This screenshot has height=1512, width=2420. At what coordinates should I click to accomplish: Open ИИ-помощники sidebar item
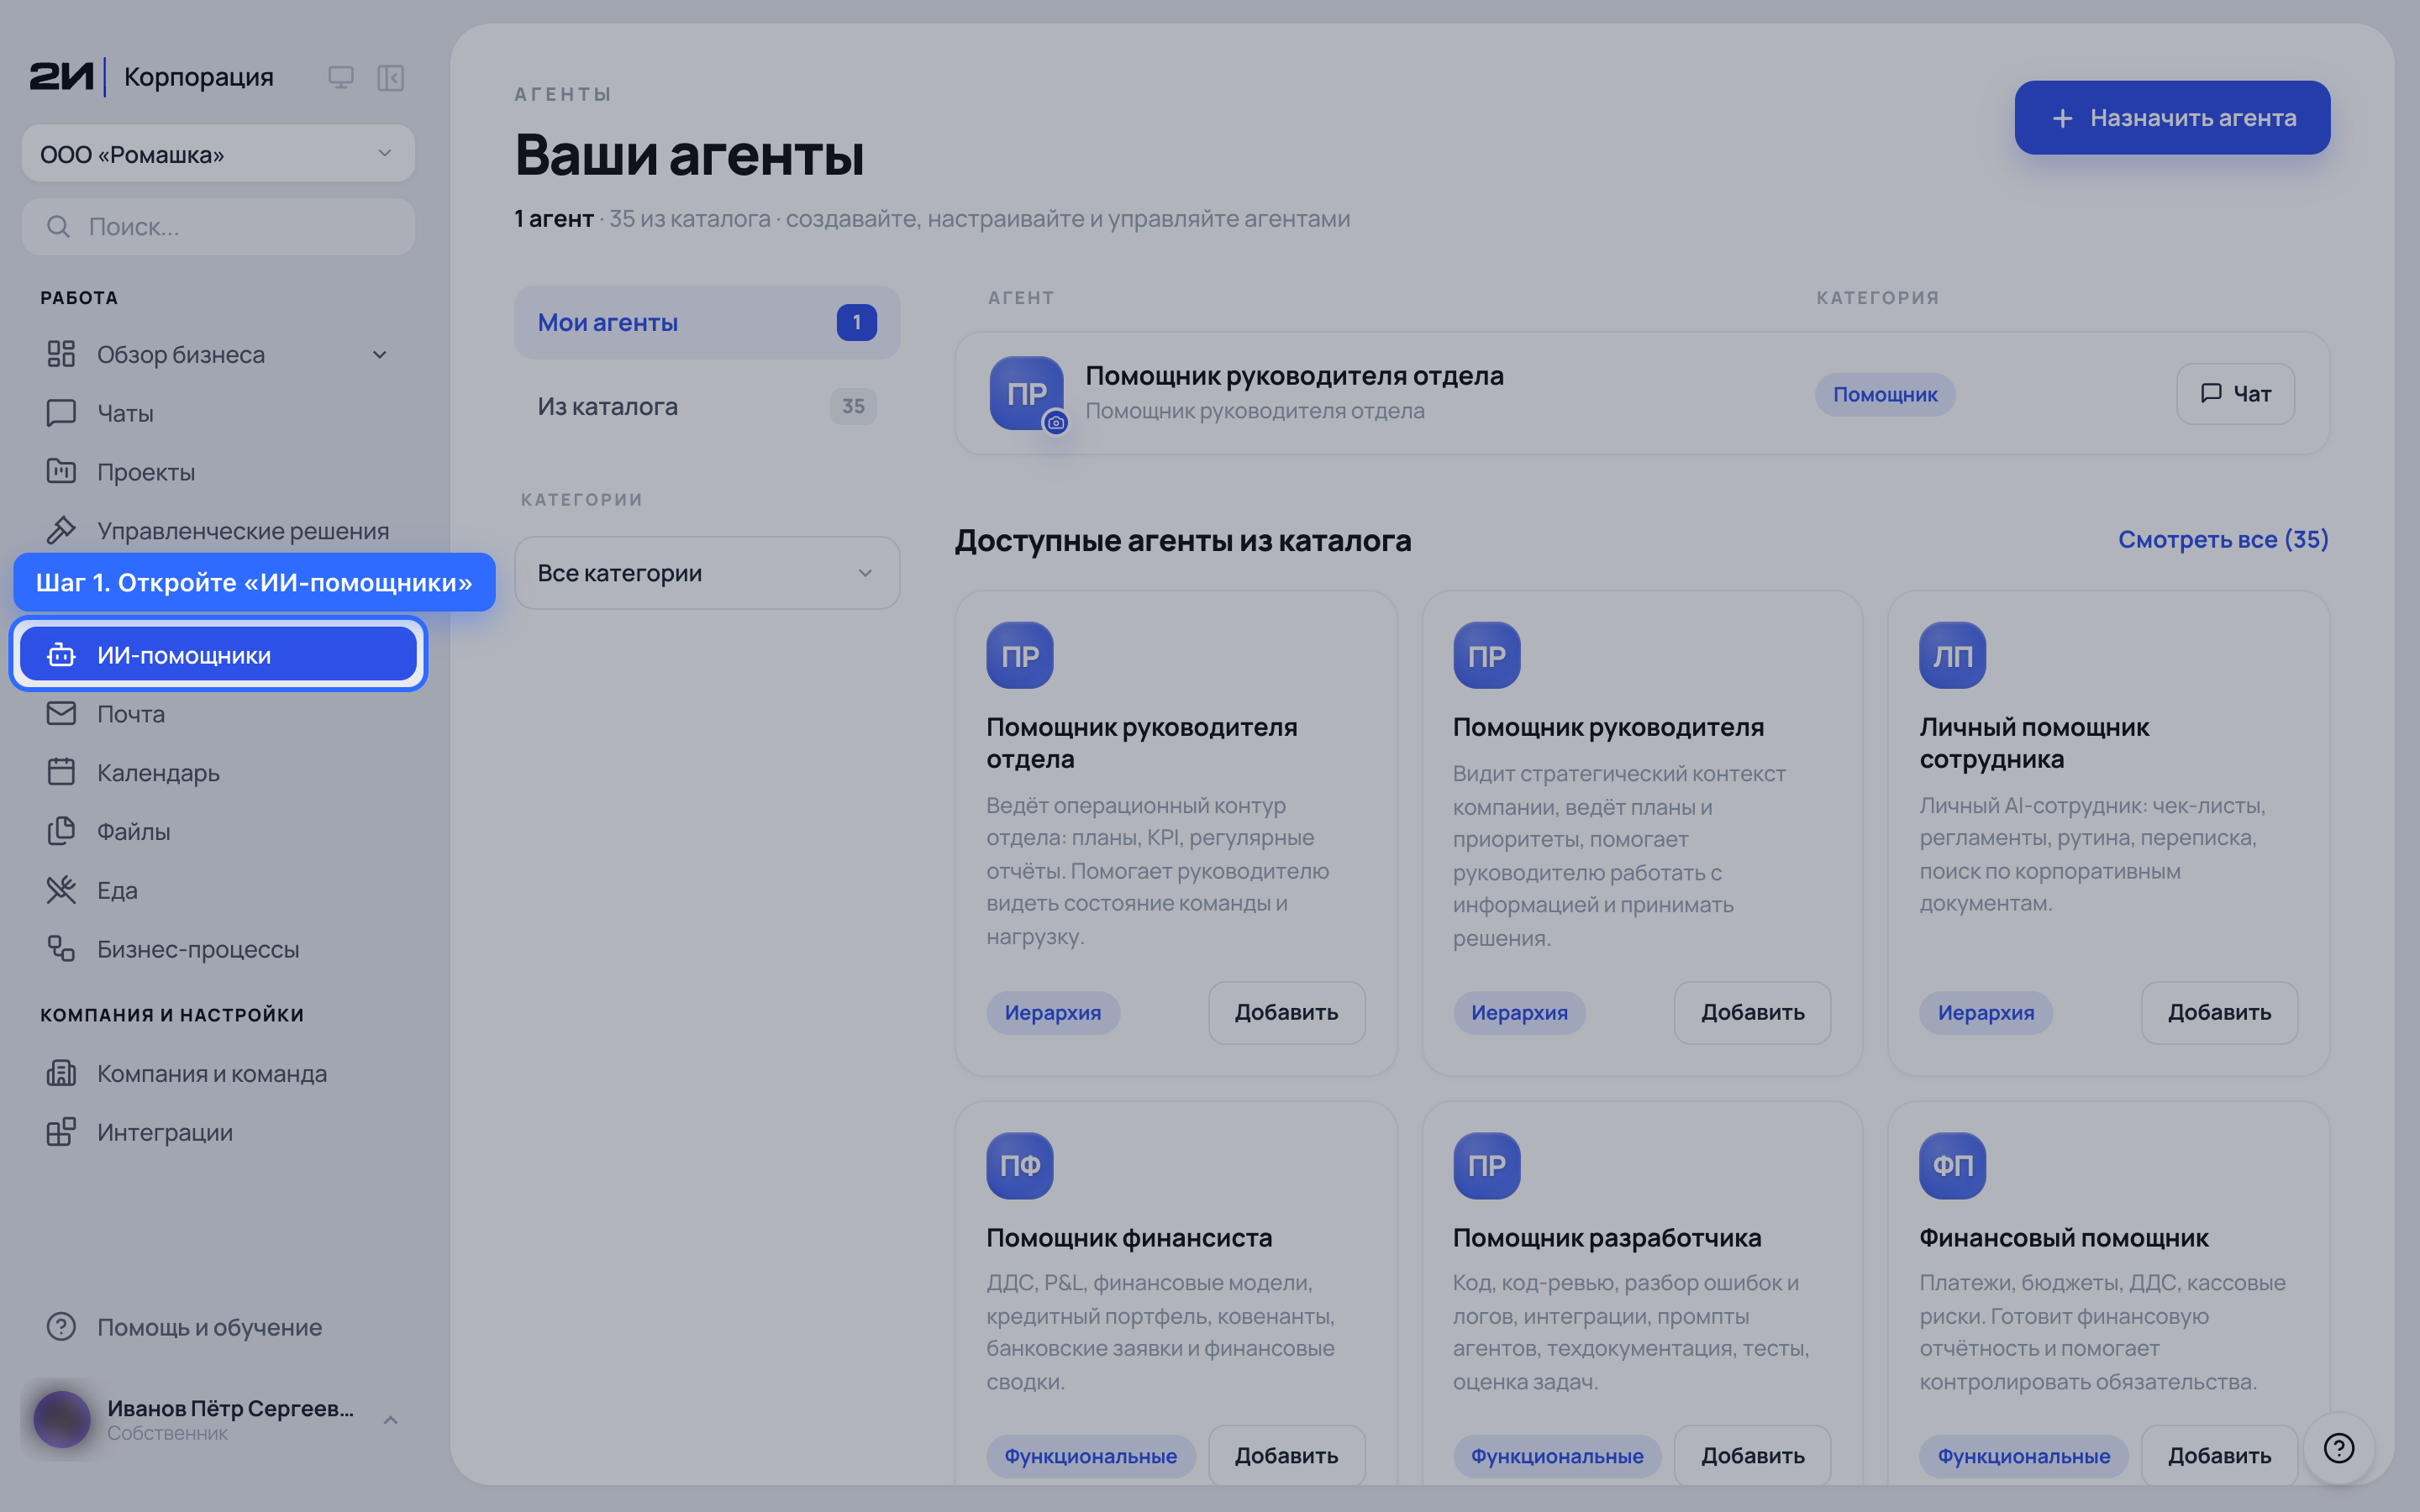[218, 654]
